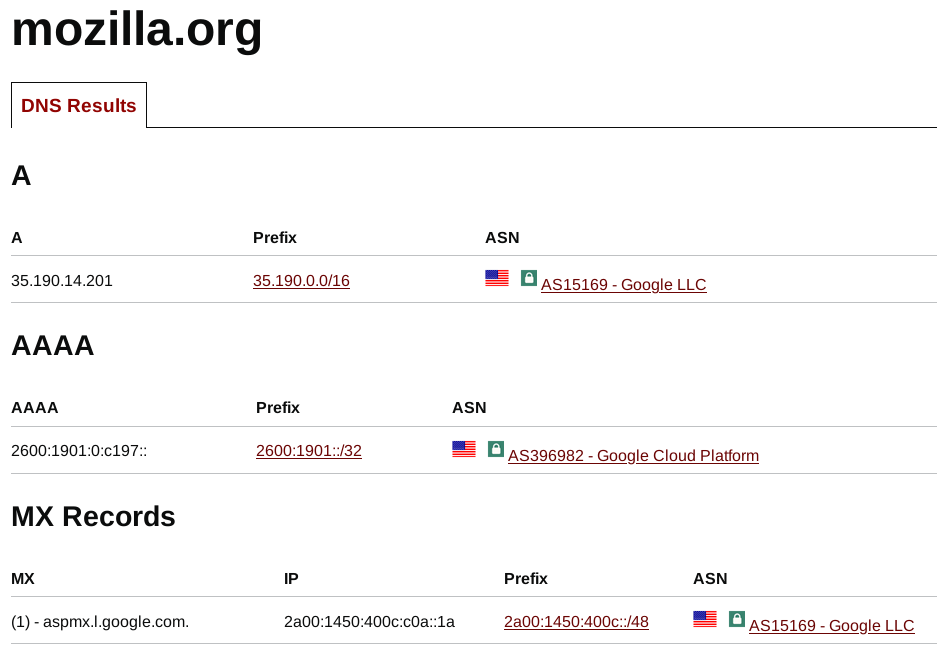Open the DNS Results tab

[x=79, y=105]
